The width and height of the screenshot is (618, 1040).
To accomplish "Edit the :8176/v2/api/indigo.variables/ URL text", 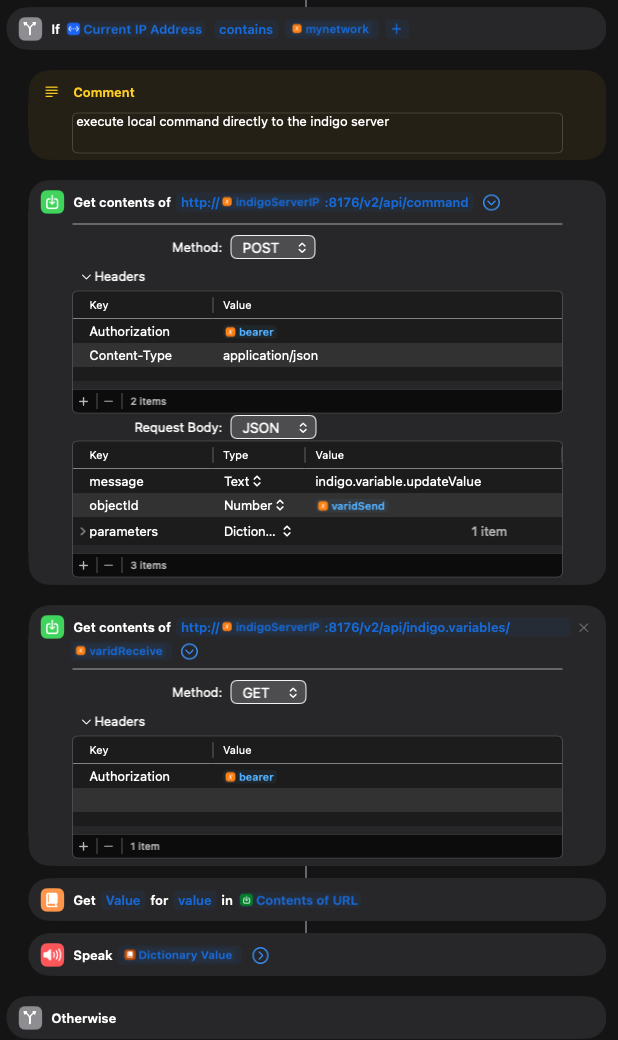I will (417, 627).
